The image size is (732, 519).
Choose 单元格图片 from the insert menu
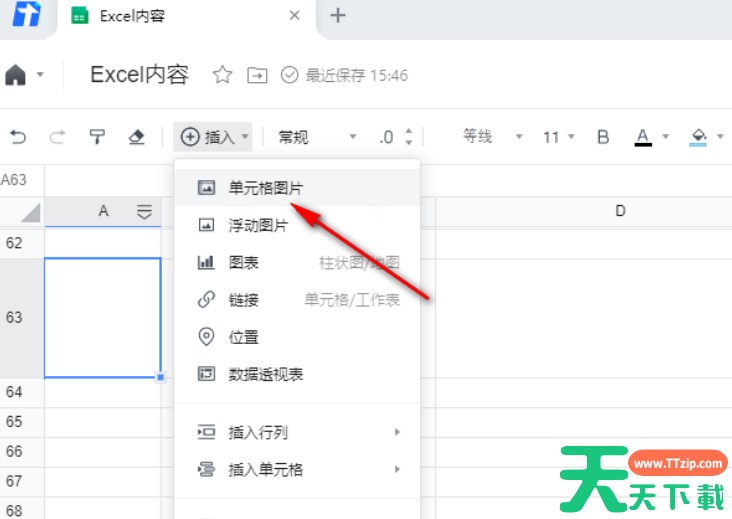pyautogui.click(x=266, y=187)
